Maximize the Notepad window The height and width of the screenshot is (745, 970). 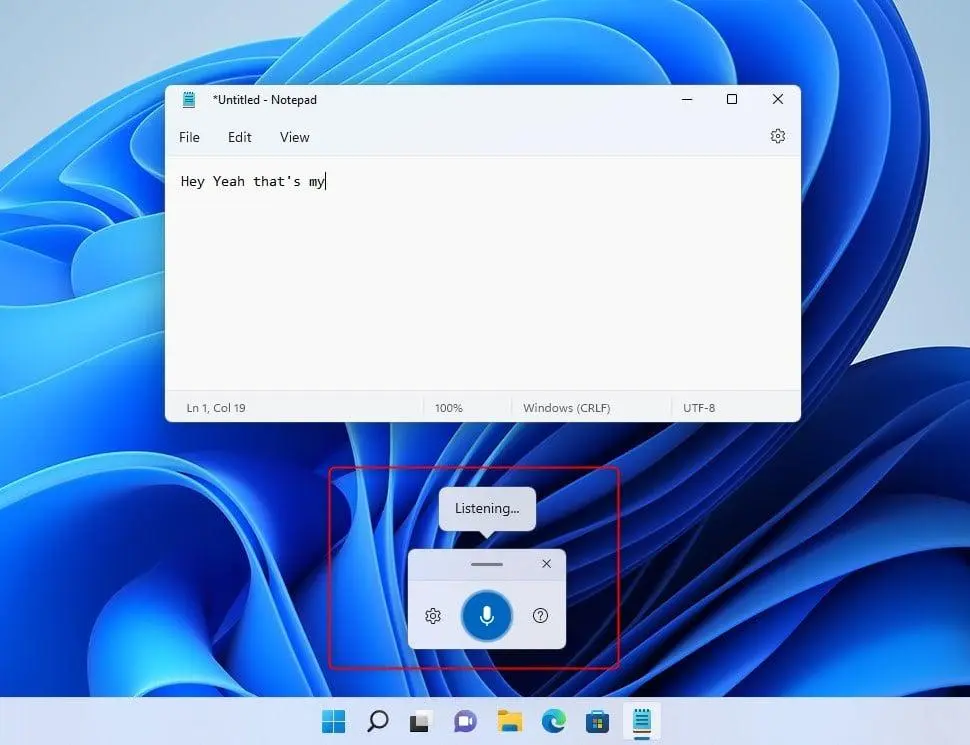(732, 99)
